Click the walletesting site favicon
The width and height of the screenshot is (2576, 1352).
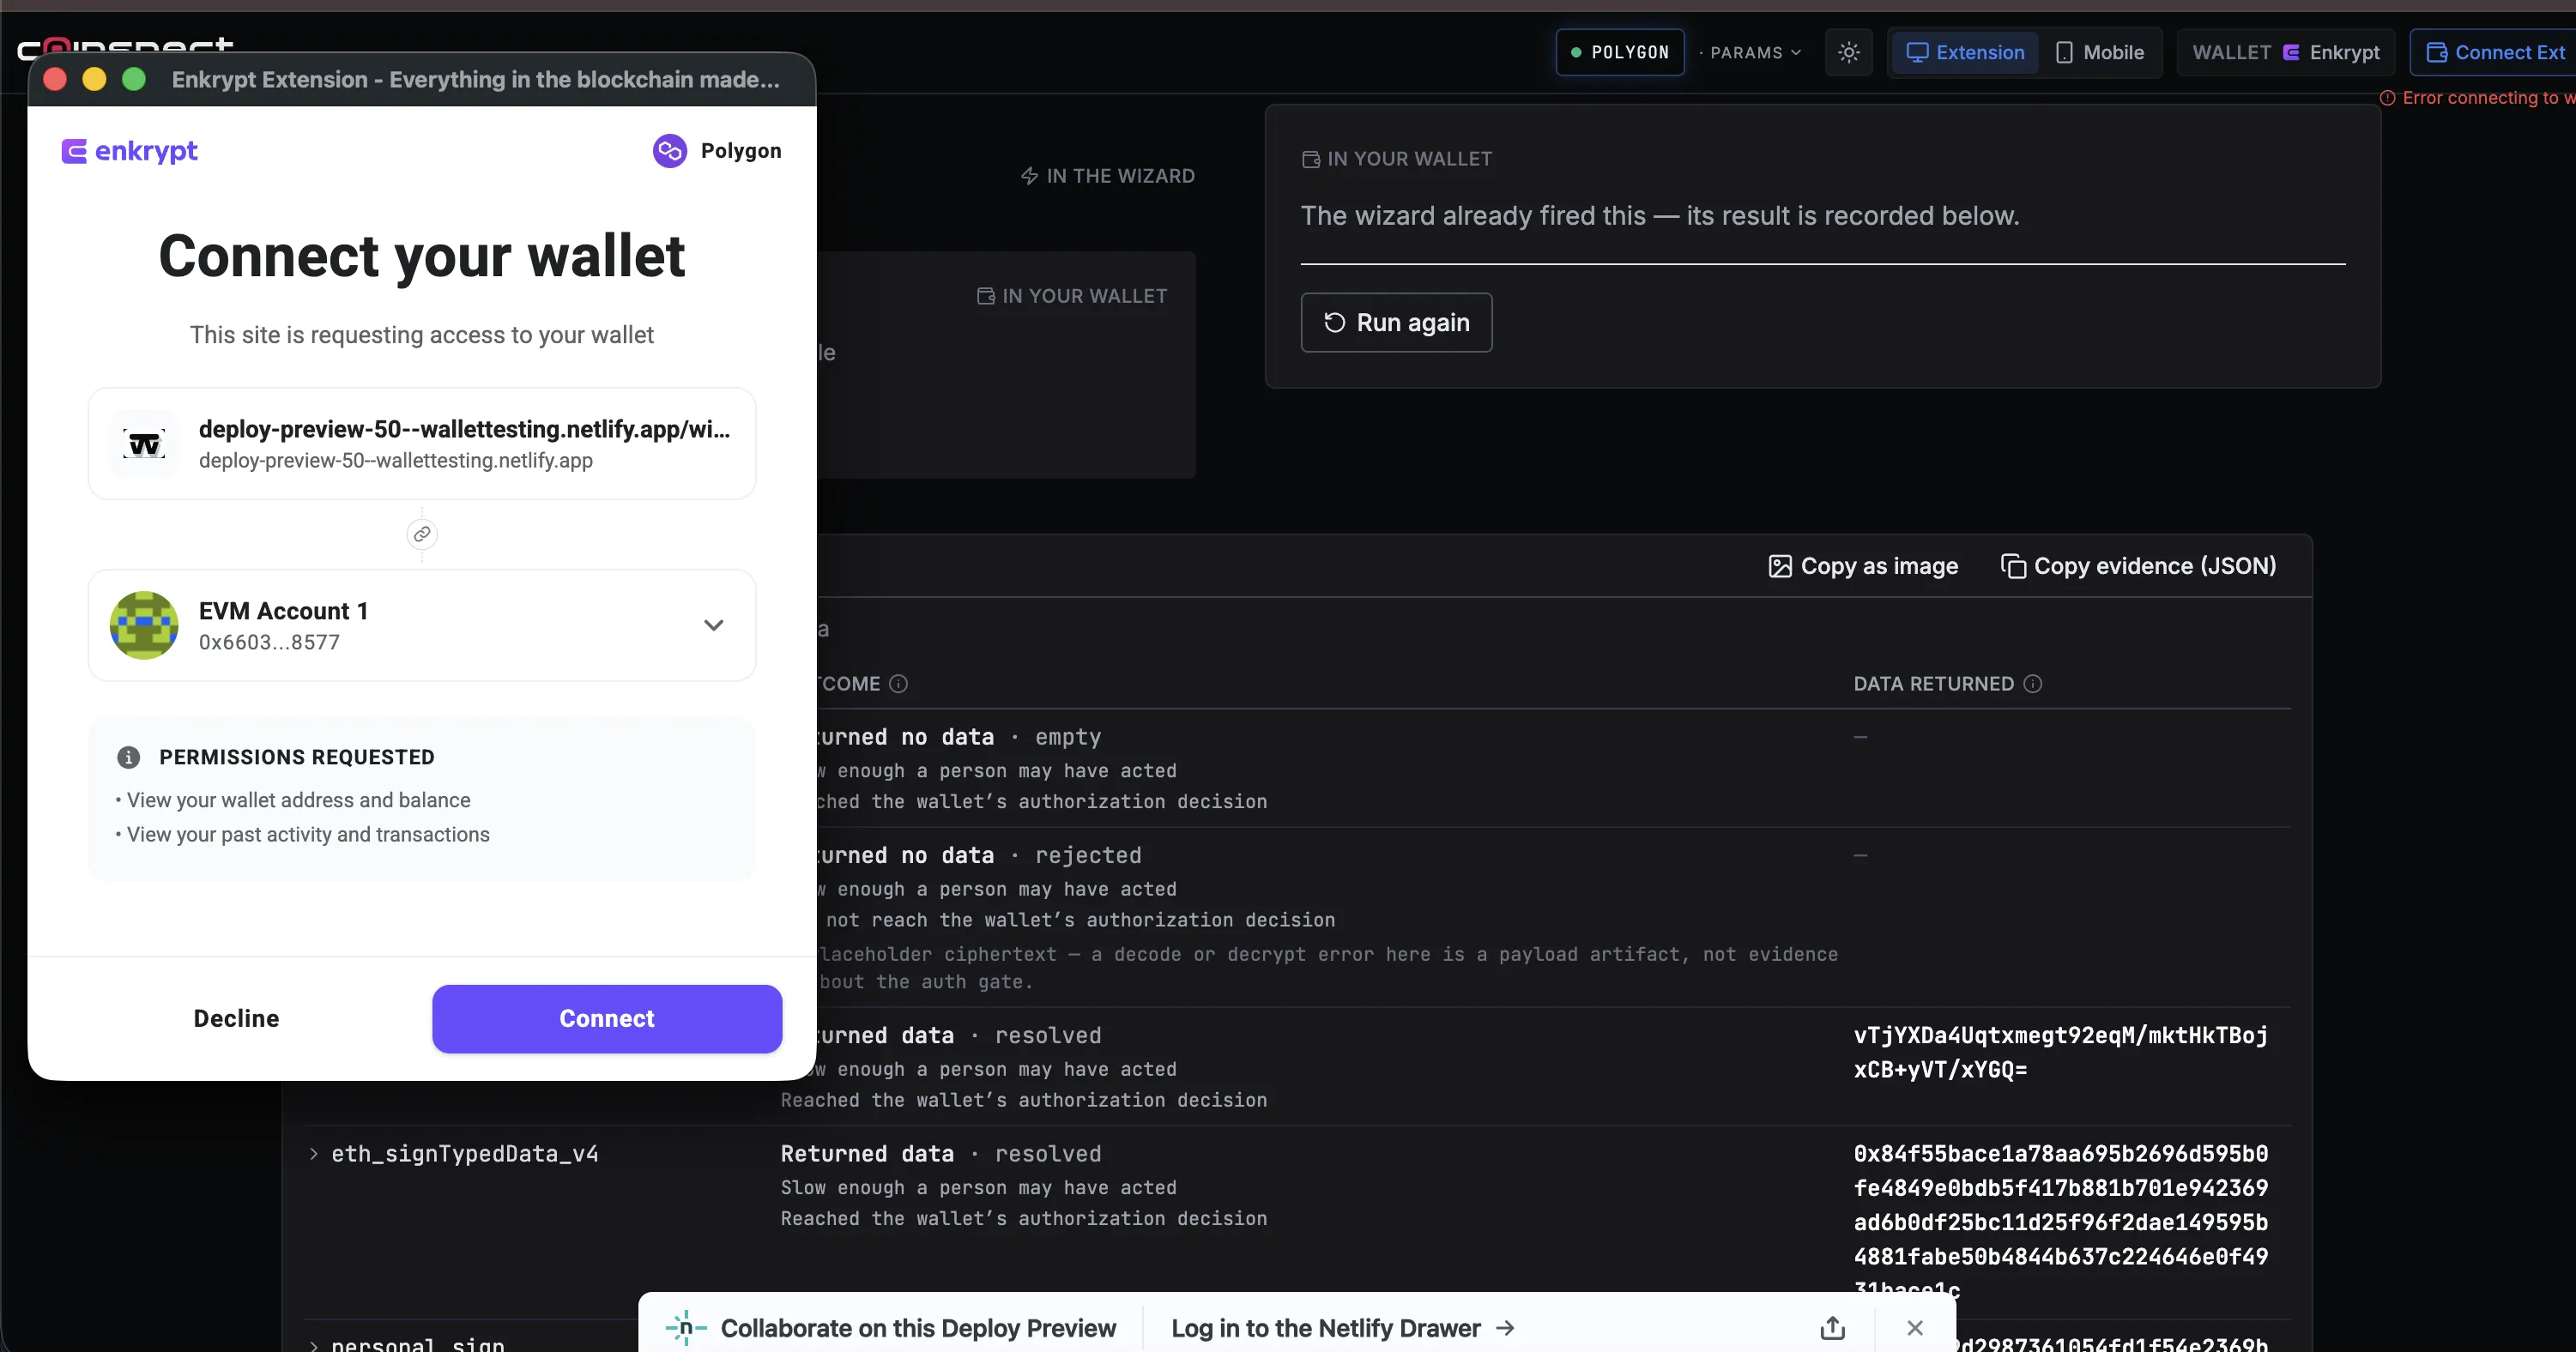(144, 443)
